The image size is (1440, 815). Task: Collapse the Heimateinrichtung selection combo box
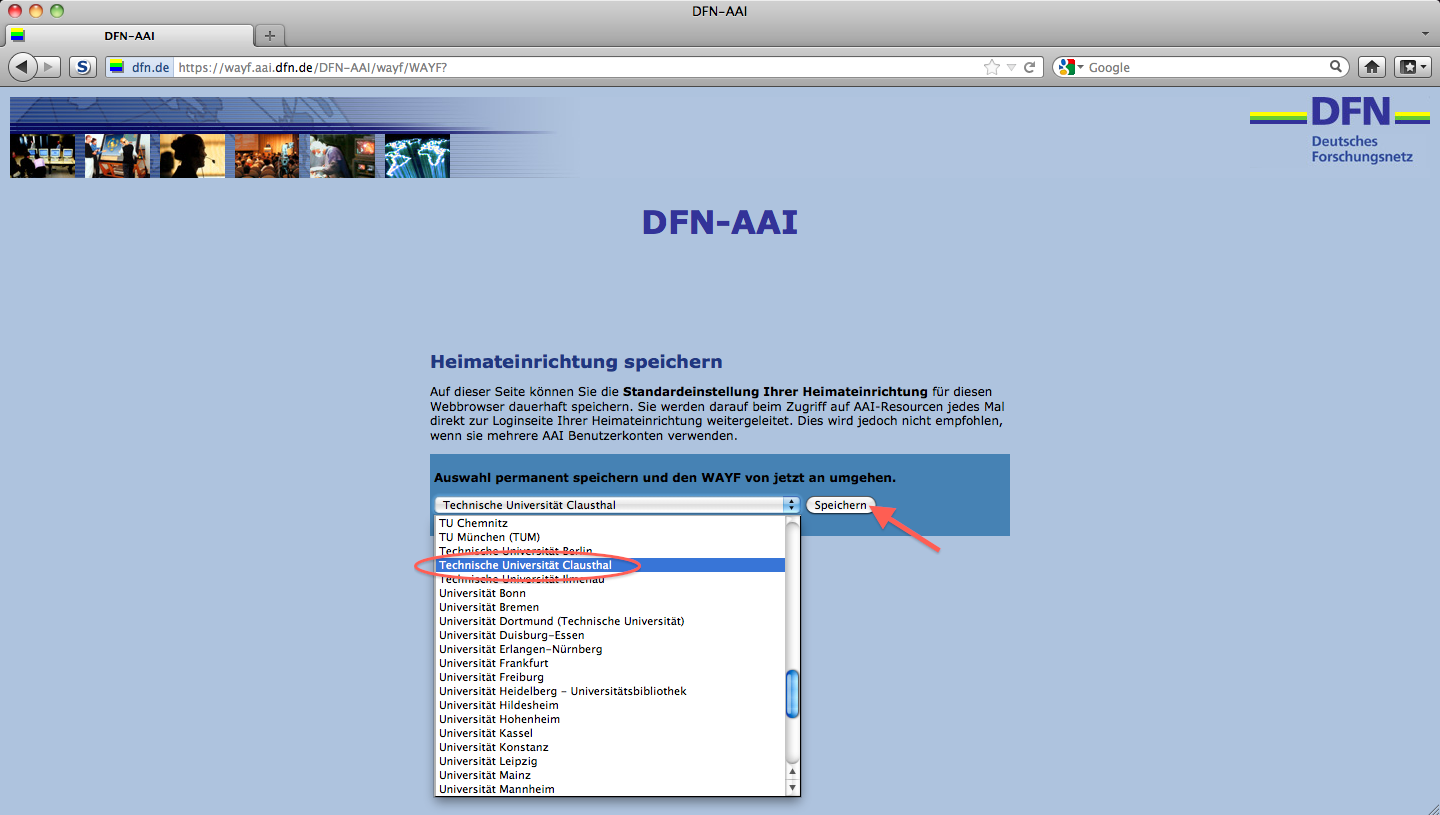(x=618, y=505)
